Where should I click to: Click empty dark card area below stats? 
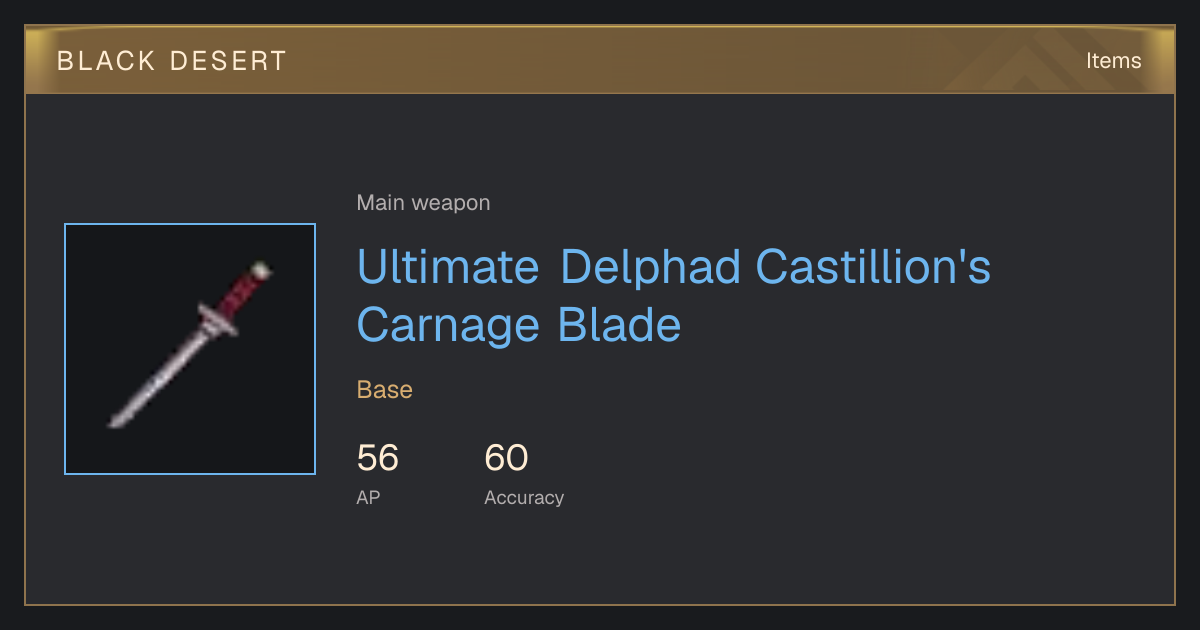coord(600,560)
